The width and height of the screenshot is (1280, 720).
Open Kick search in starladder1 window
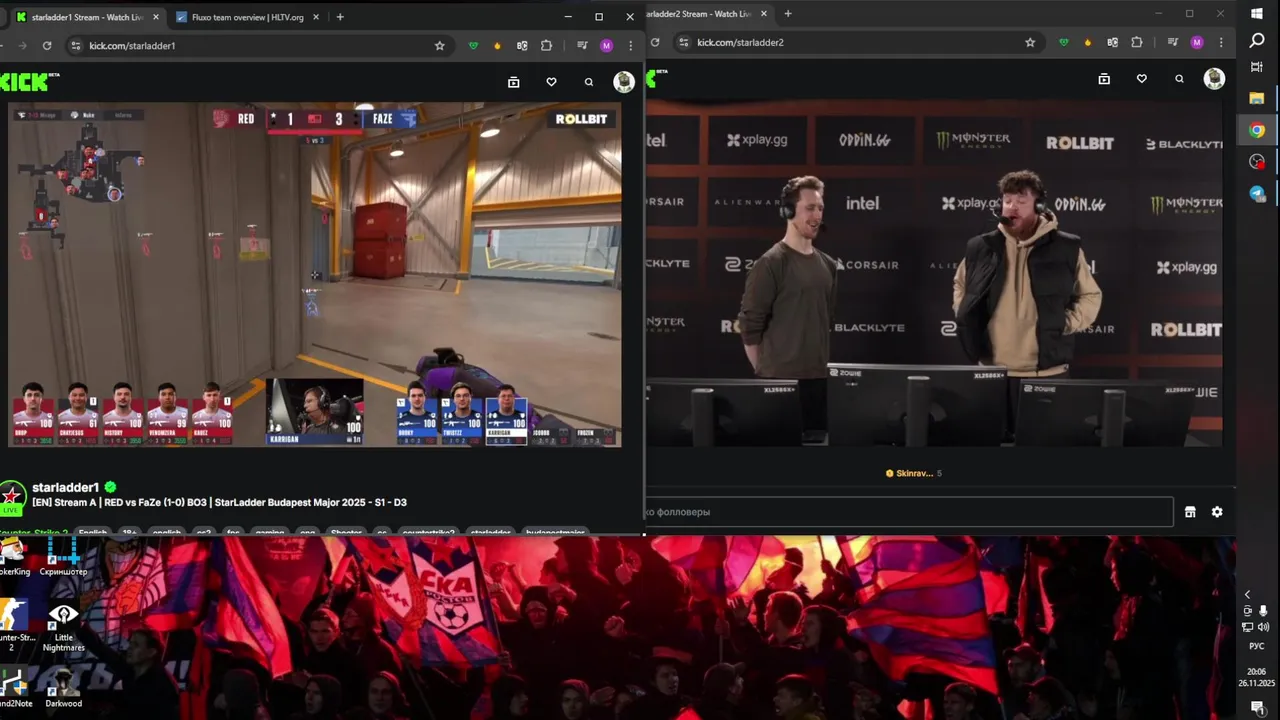[x=589, y=82]
